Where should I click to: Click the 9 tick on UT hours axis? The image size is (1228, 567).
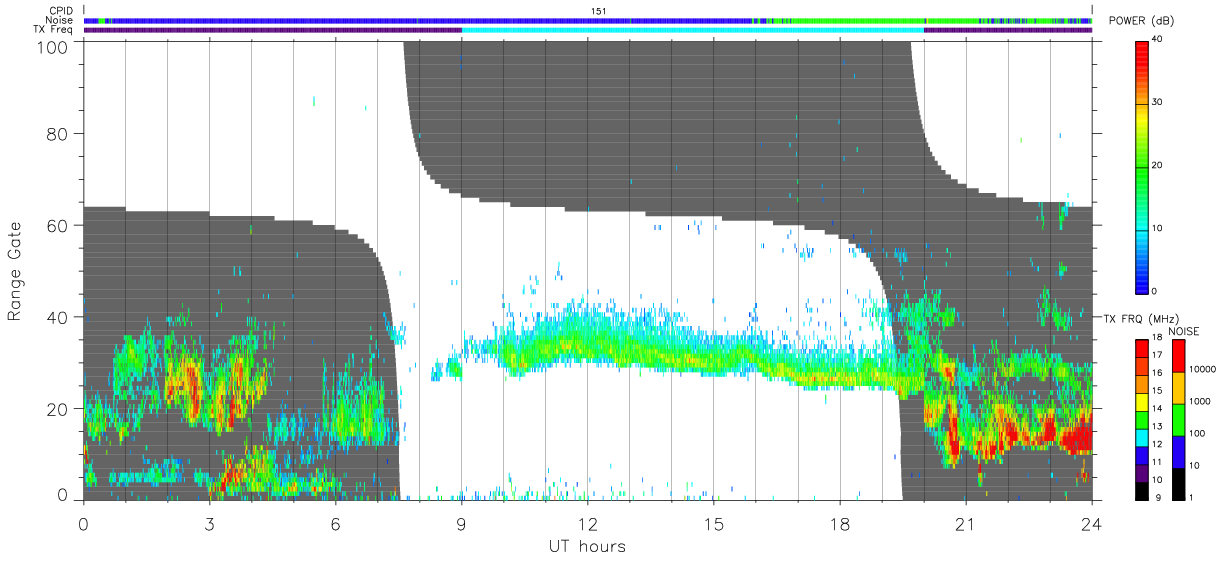461,522
